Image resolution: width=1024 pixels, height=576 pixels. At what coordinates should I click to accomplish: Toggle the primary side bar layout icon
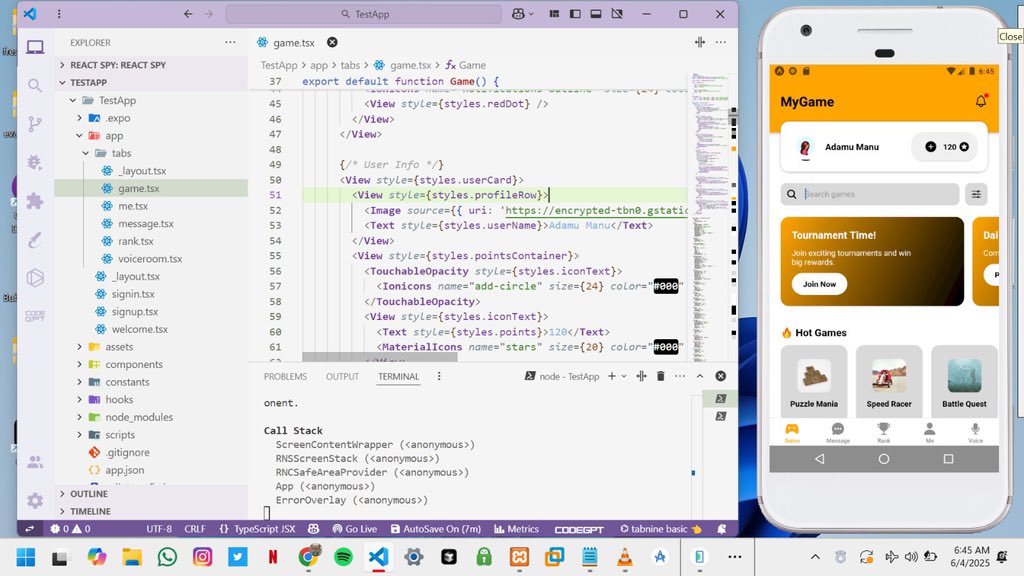573,15
